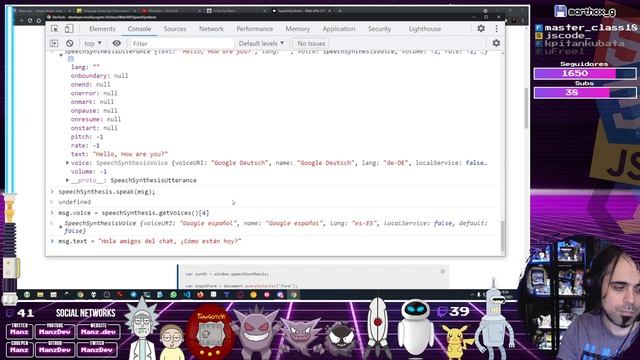The width and height of the screenshot is (640, 360).
Task: Click the 'onresume: null' property
Action: point(96,119)
